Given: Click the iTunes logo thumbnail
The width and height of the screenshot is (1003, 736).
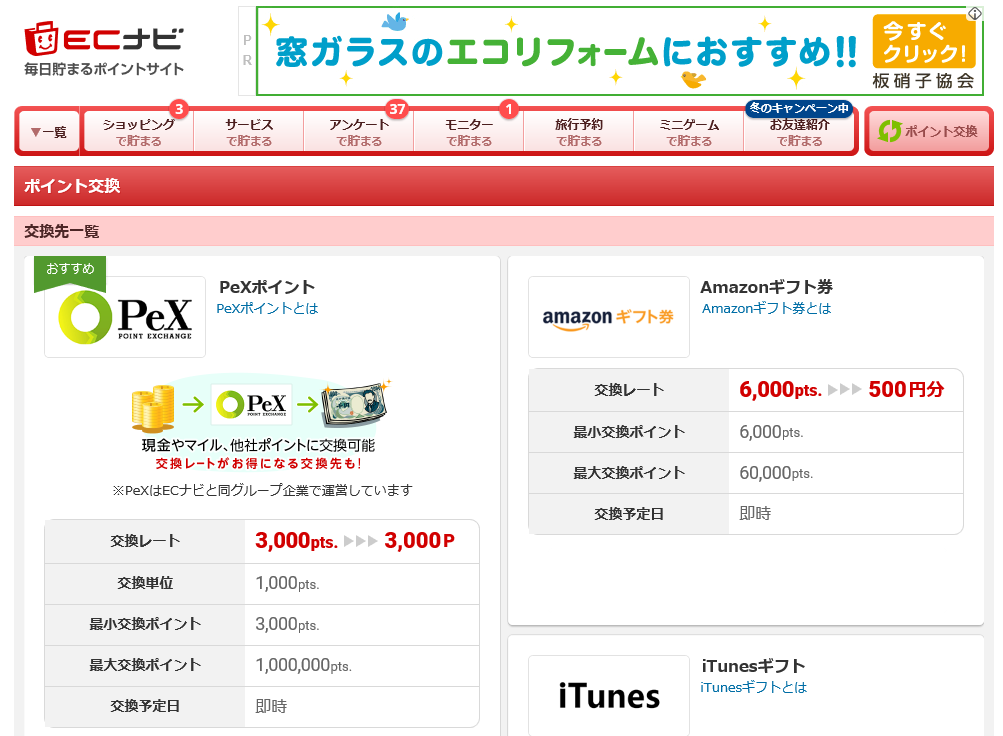Looking at the screenshot, I should pos(609,696).
